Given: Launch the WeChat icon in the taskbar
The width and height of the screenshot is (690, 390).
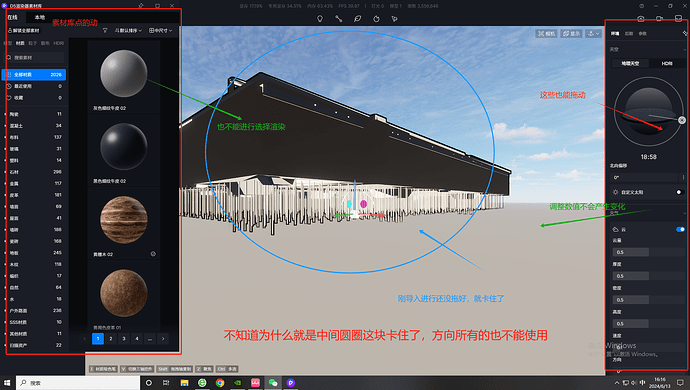Looking at the screenshot, I should [x=273, y=383].
